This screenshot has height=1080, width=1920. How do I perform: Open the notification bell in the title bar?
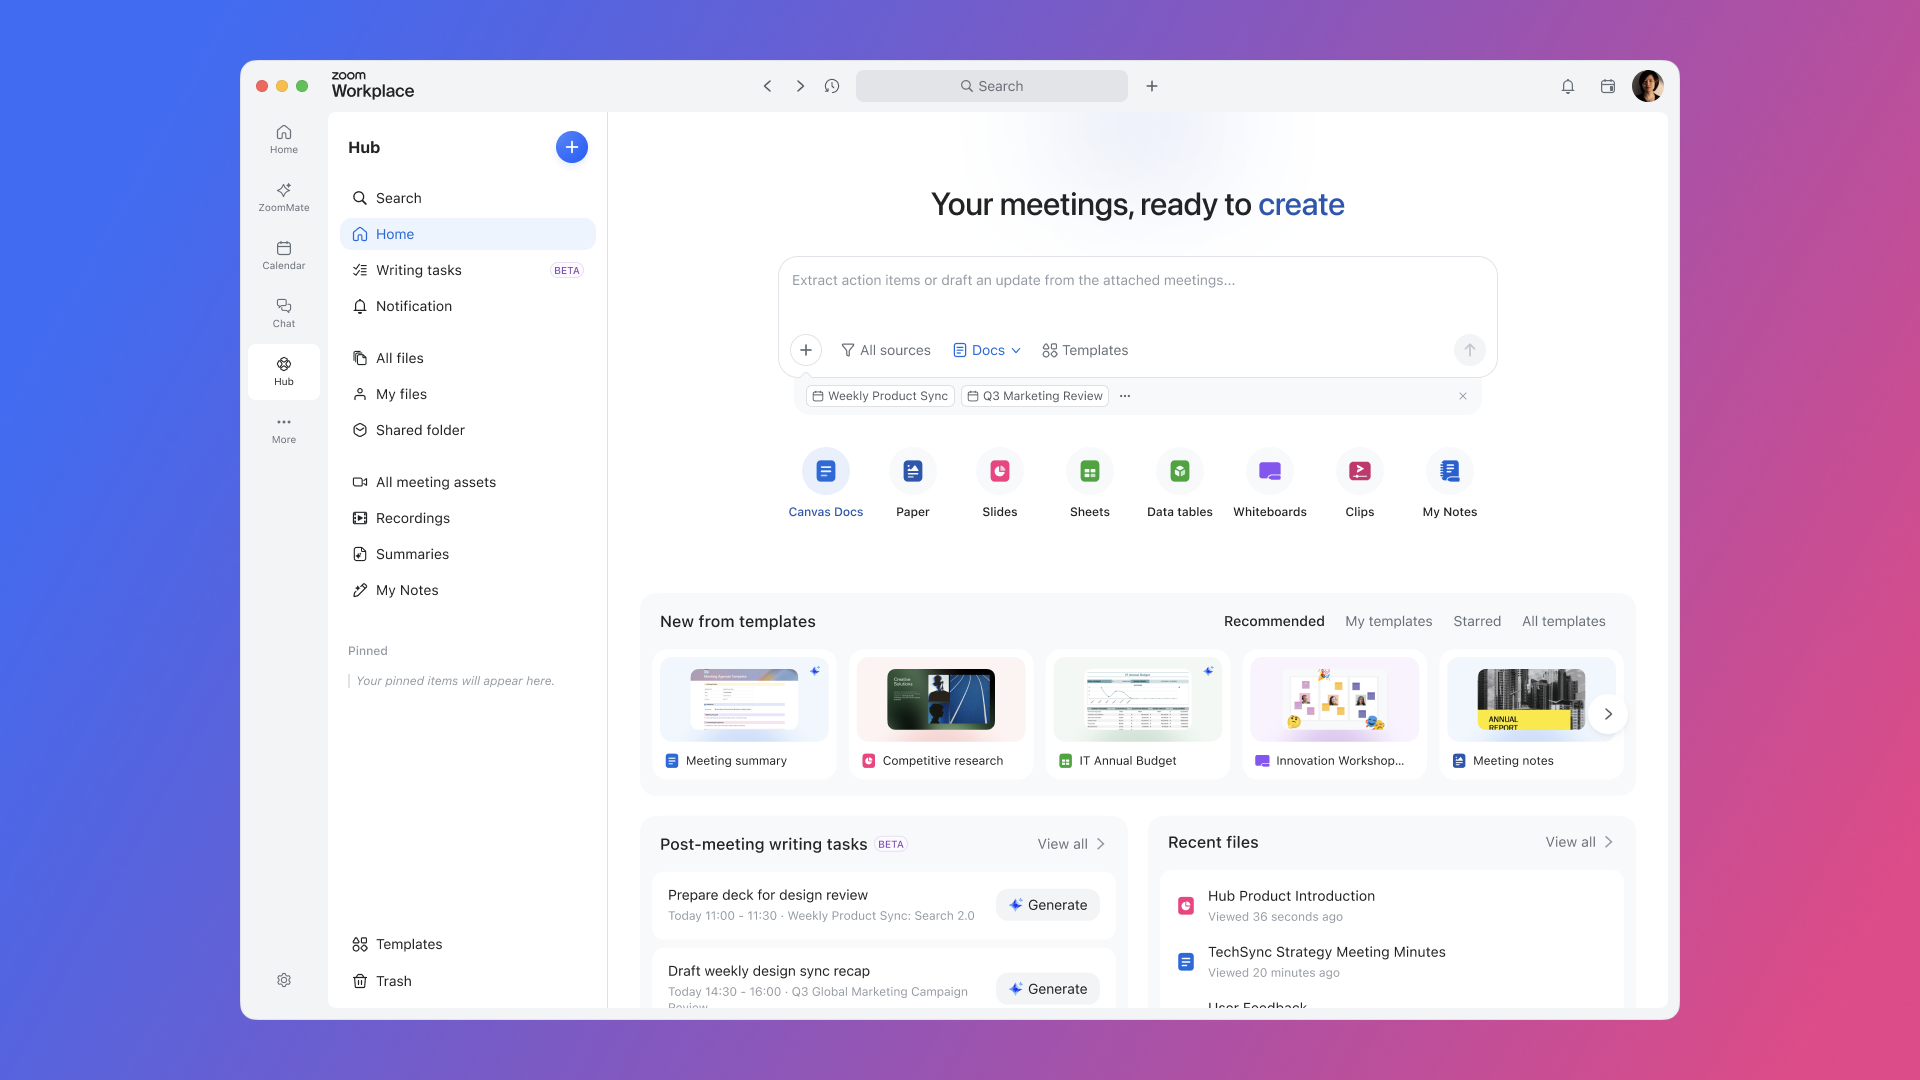coord(1567,86)
